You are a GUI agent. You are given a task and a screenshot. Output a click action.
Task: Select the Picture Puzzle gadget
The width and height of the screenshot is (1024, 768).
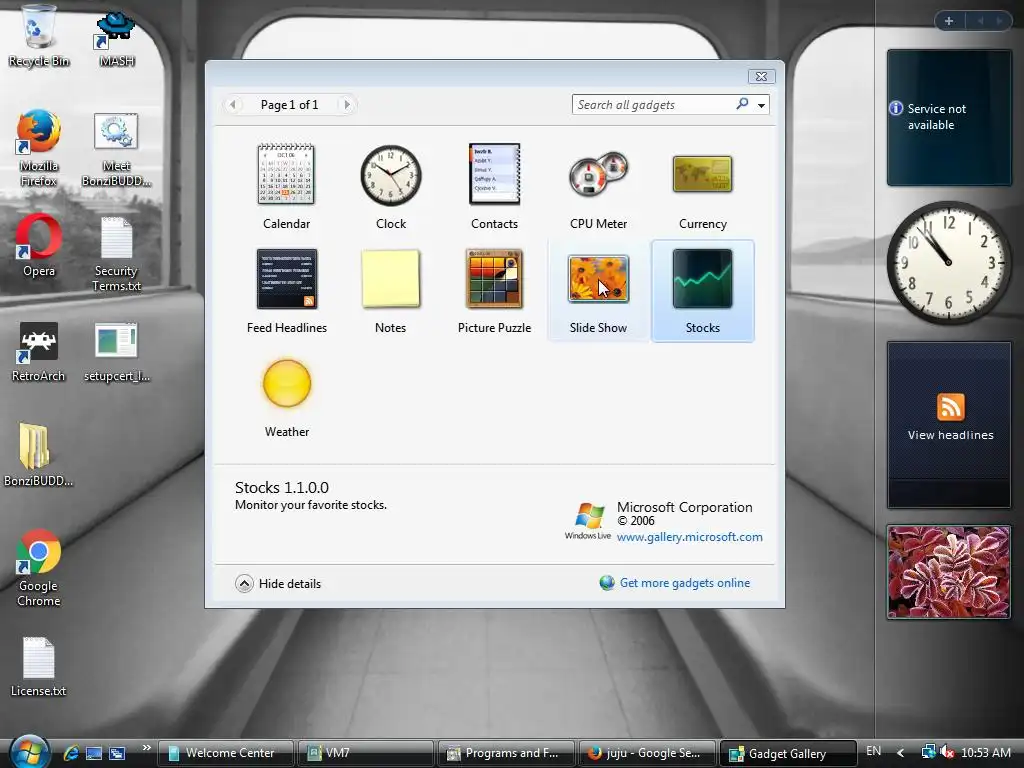(494, 279)
